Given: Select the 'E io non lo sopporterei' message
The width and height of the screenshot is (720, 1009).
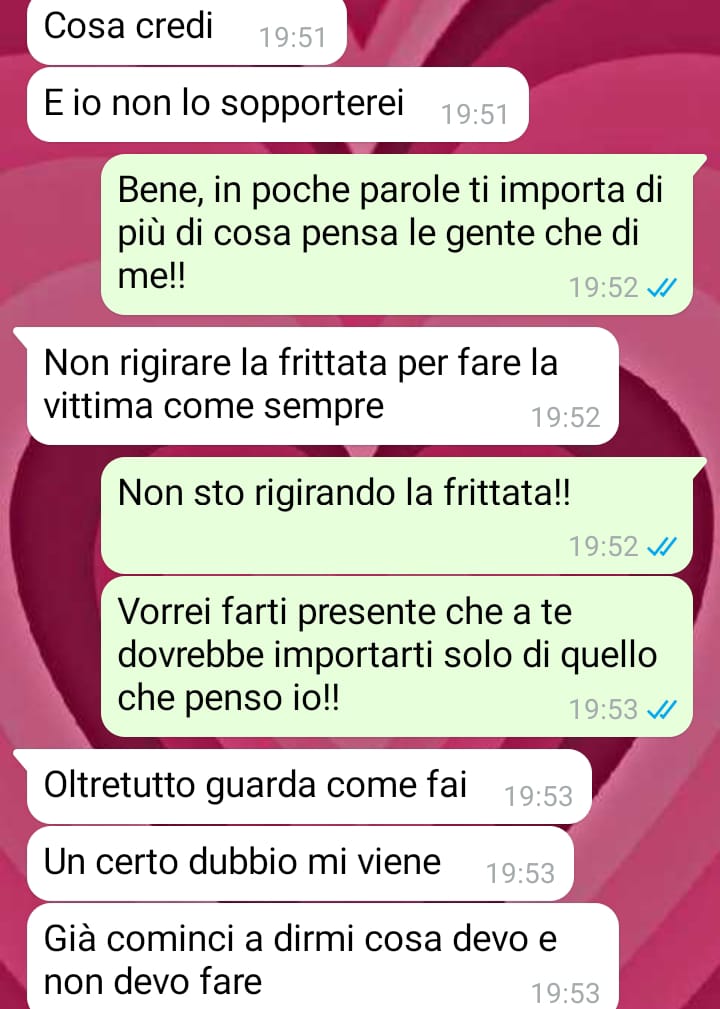Looking at the screenshot, I should pyautogui.click(x=277, y=105).
